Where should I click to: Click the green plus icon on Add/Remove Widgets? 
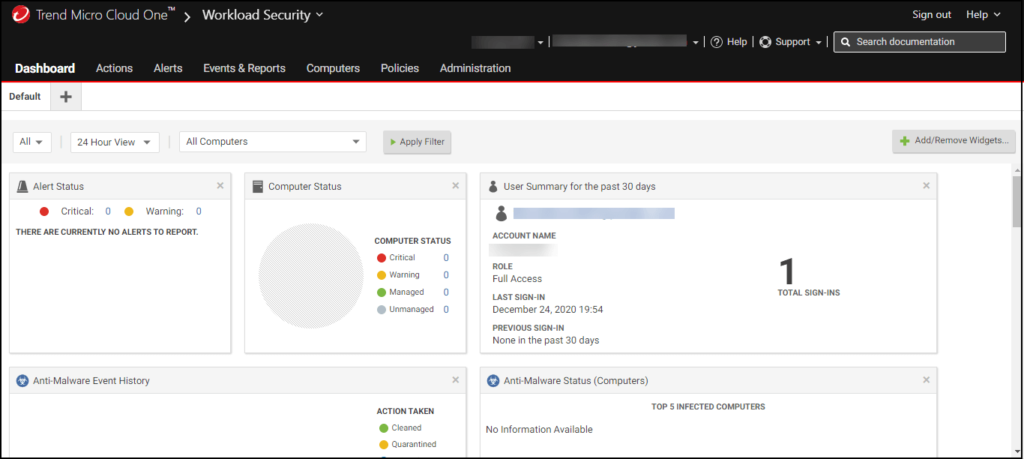tap(904, 141)
